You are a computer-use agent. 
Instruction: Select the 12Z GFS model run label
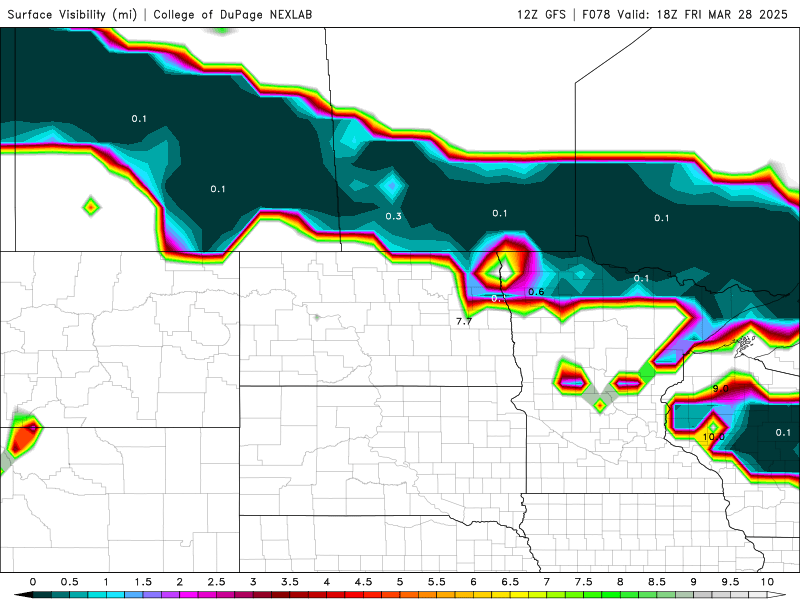[541, 14]
